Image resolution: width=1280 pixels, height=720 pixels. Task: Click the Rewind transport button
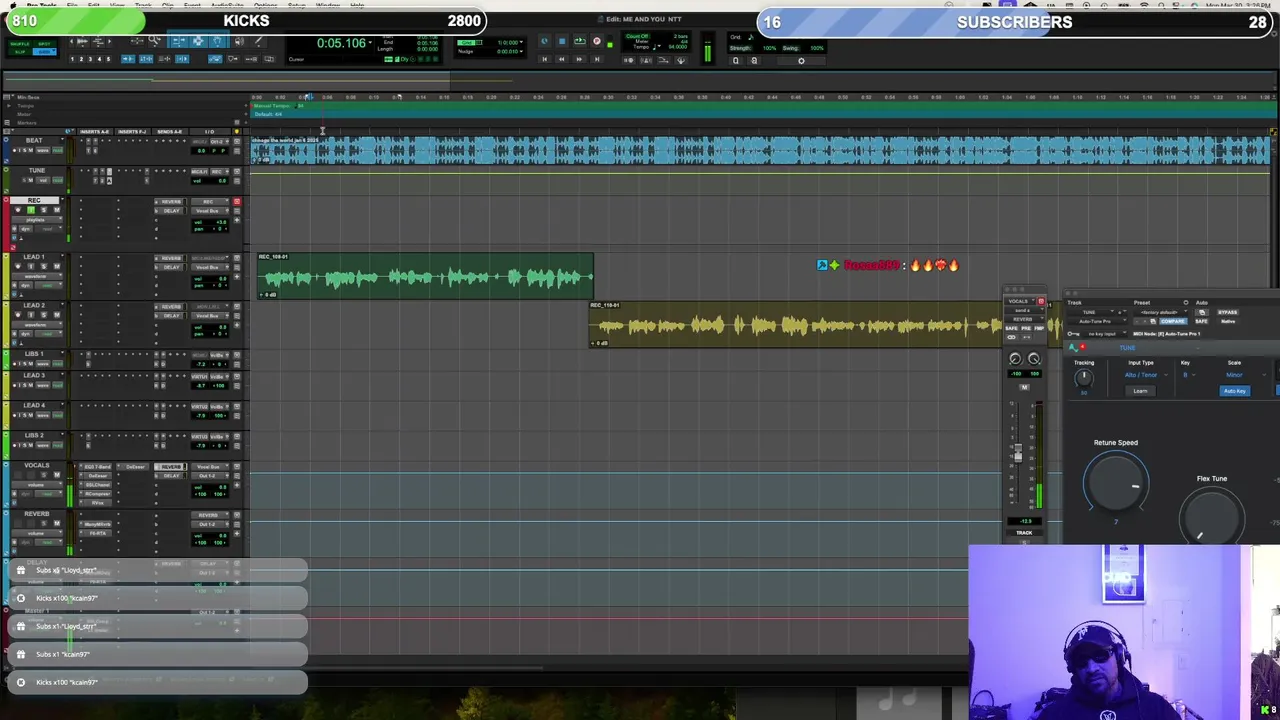(x=561, y=59)
